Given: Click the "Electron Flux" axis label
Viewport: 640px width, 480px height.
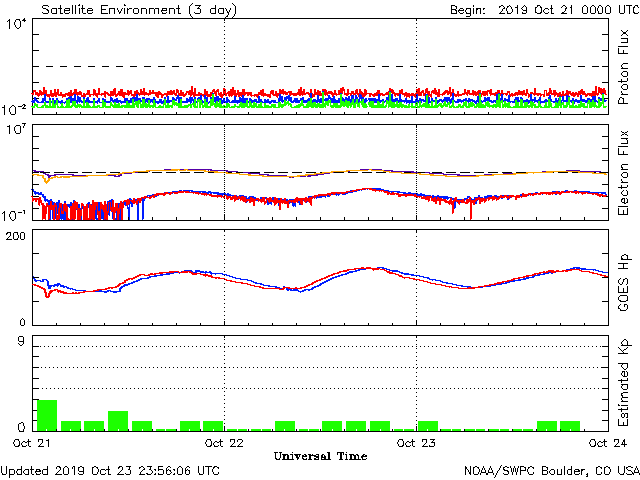Looking at the screenshot, I should pyautogui.click(x=623, y=173).
